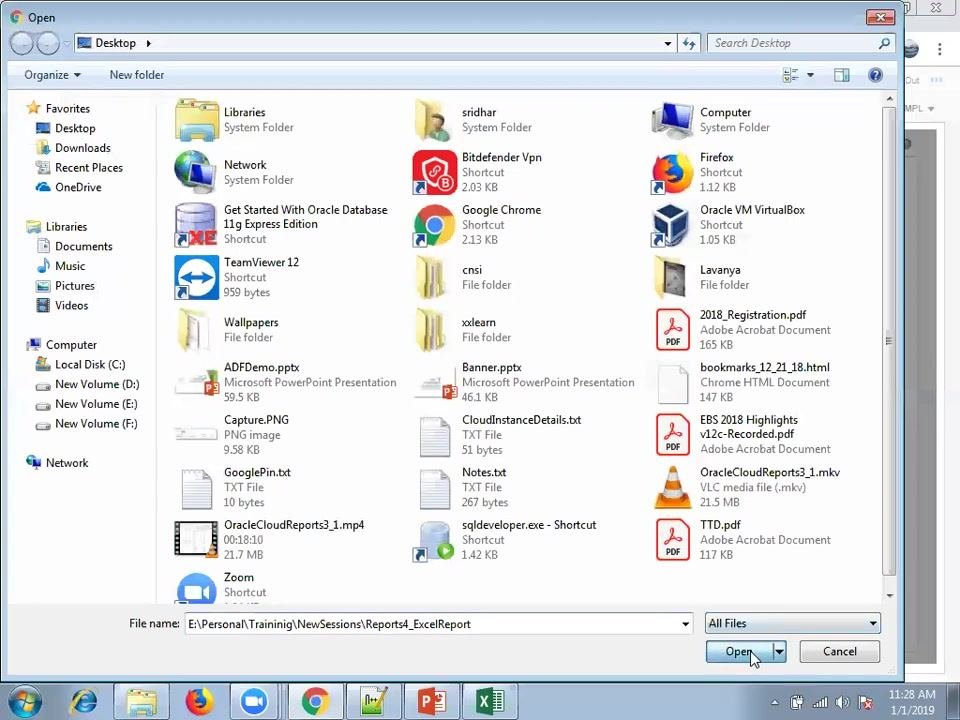Select the Oracle Database 11g Express shortcut icon

[196, 225]
